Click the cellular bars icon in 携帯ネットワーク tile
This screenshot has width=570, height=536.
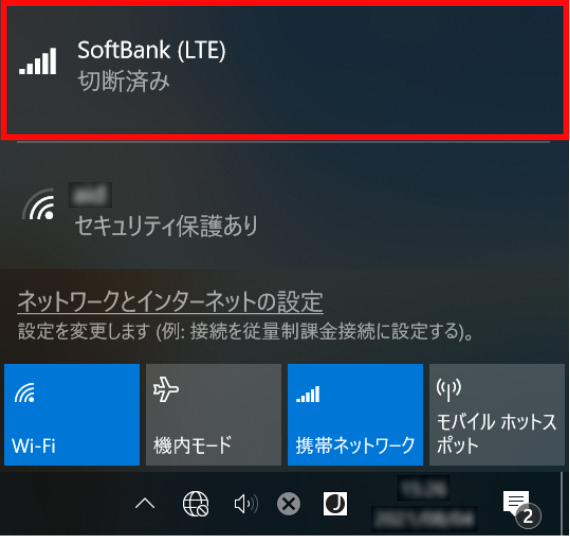click(308, 394)
